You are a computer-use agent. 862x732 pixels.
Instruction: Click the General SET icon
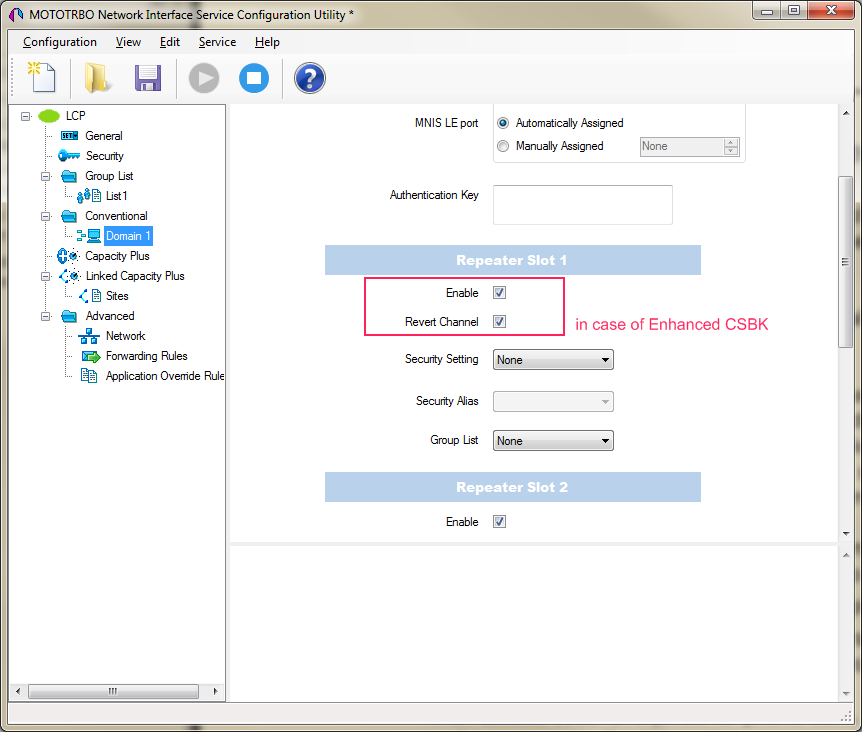click(69, 136)
